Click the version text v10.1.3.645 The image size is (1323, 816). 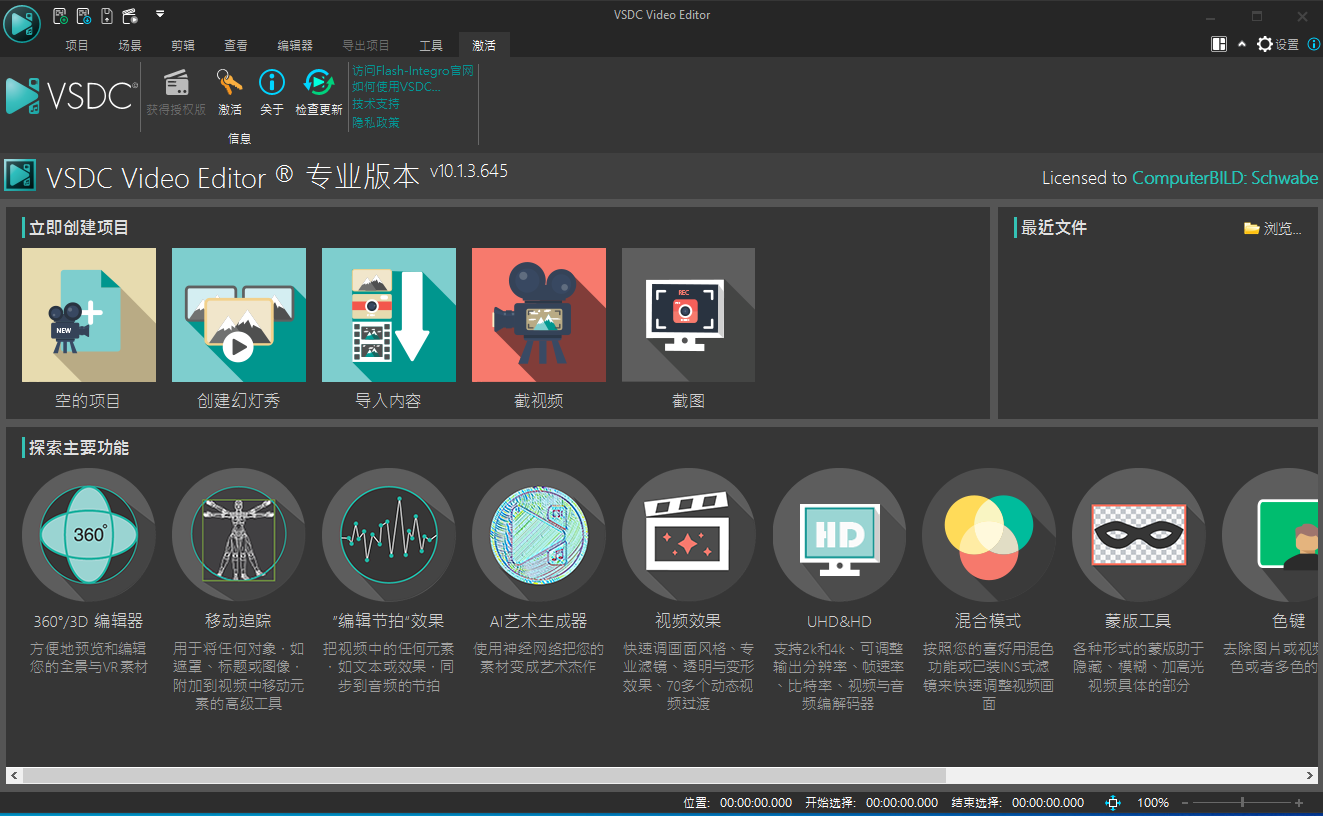pyautogui.click(x=469, y=171)
